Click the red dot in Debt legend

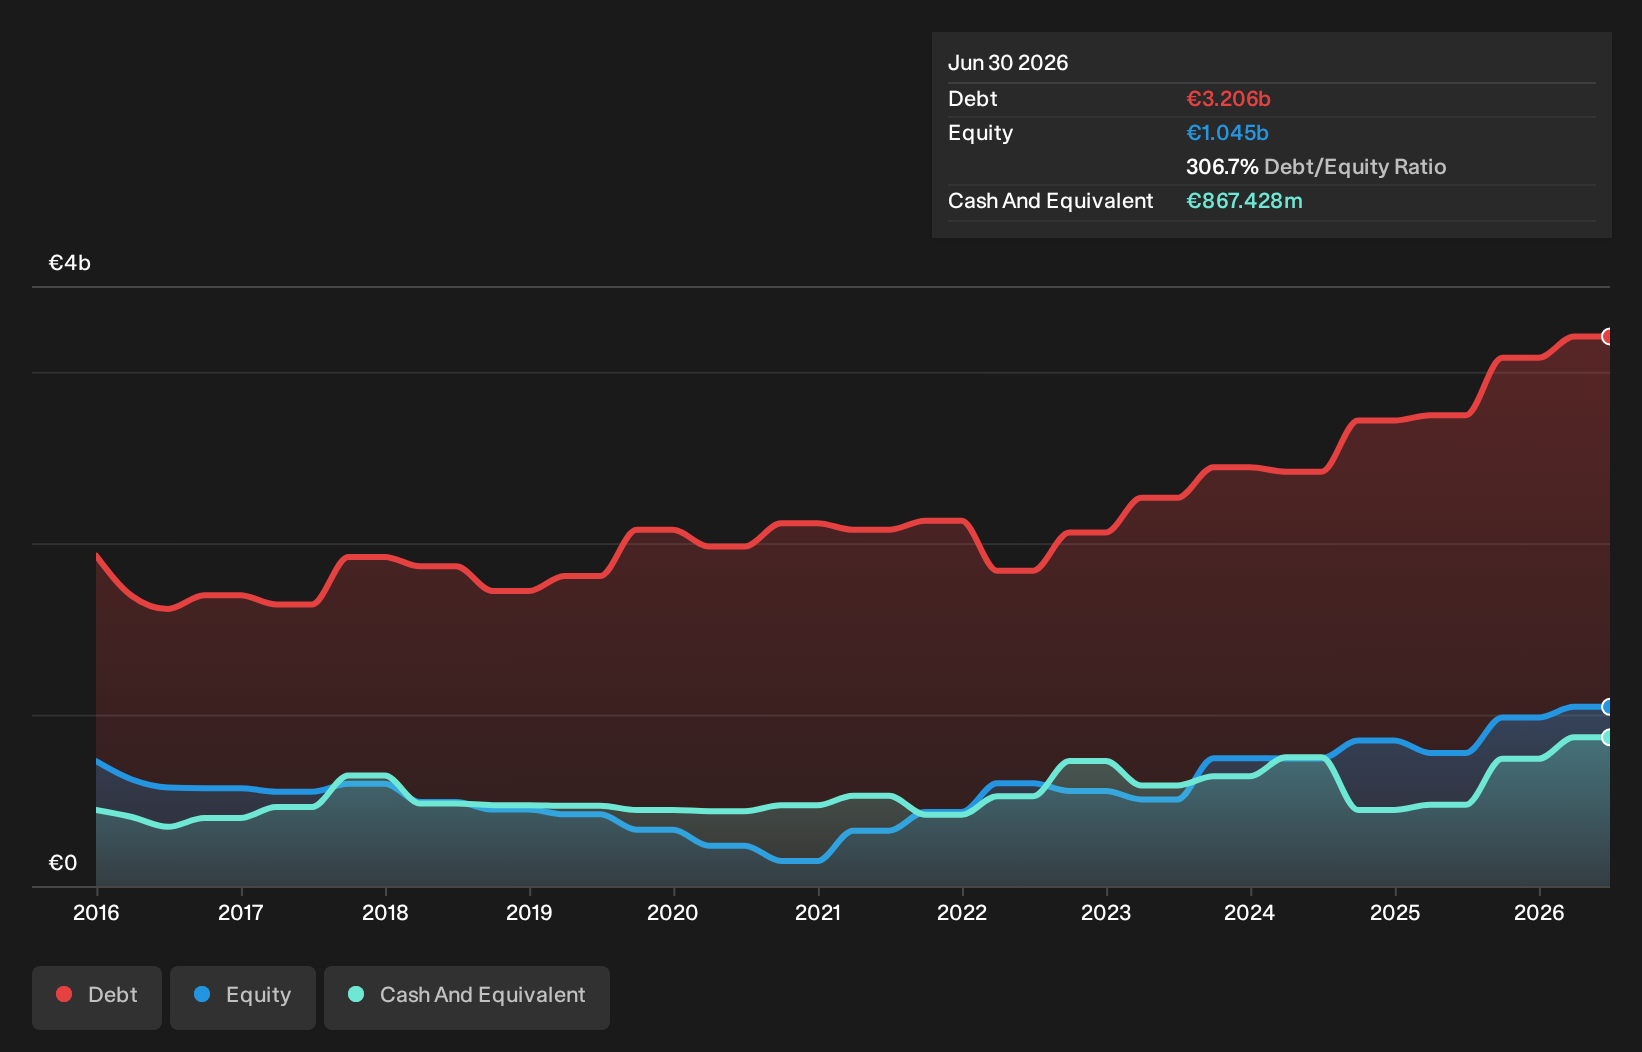click(x=64, y=994)
